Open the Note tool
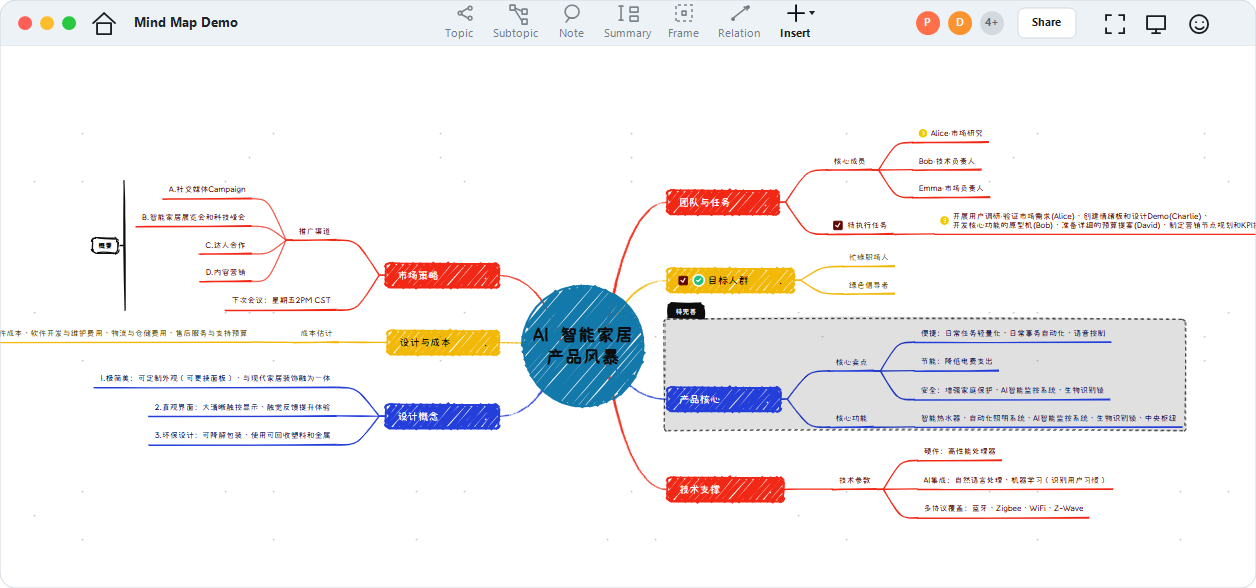 coord(572,22)
